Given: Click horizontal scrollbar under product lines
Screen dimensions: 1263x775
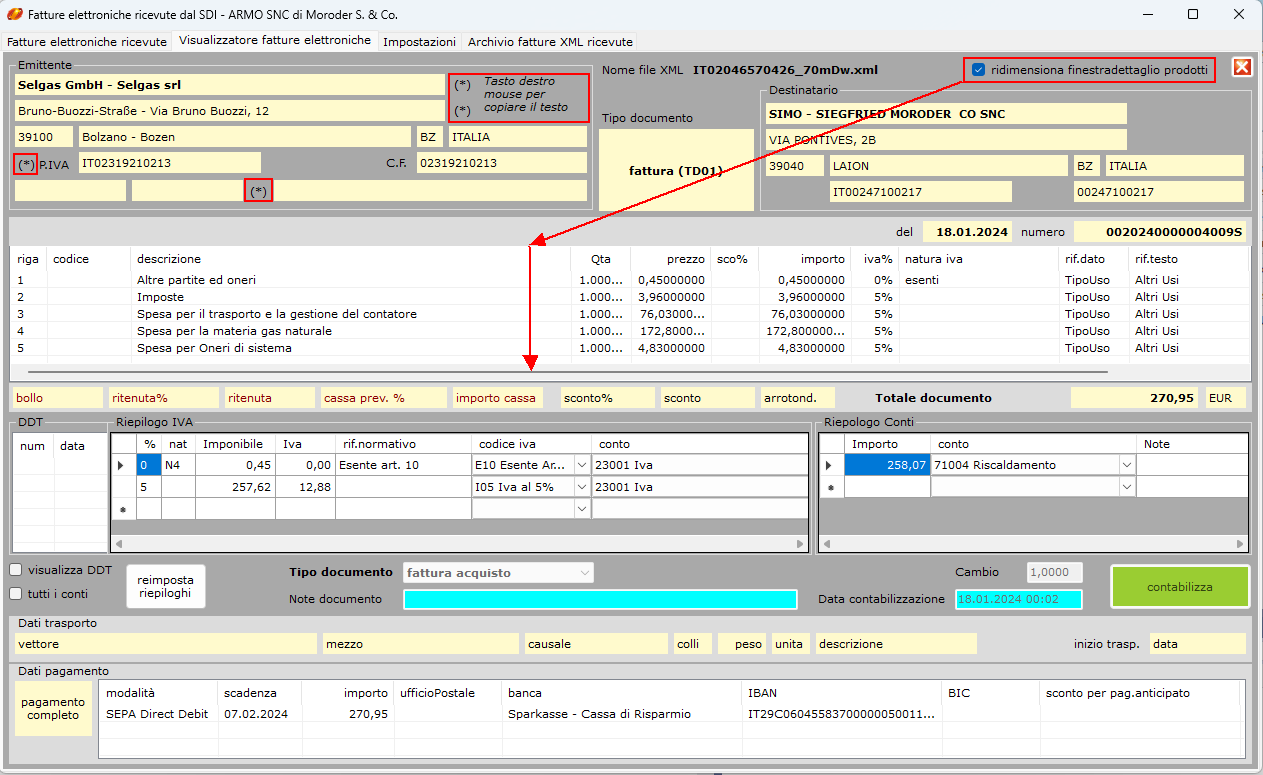Looking at the screenshot, I should point(568,372).
